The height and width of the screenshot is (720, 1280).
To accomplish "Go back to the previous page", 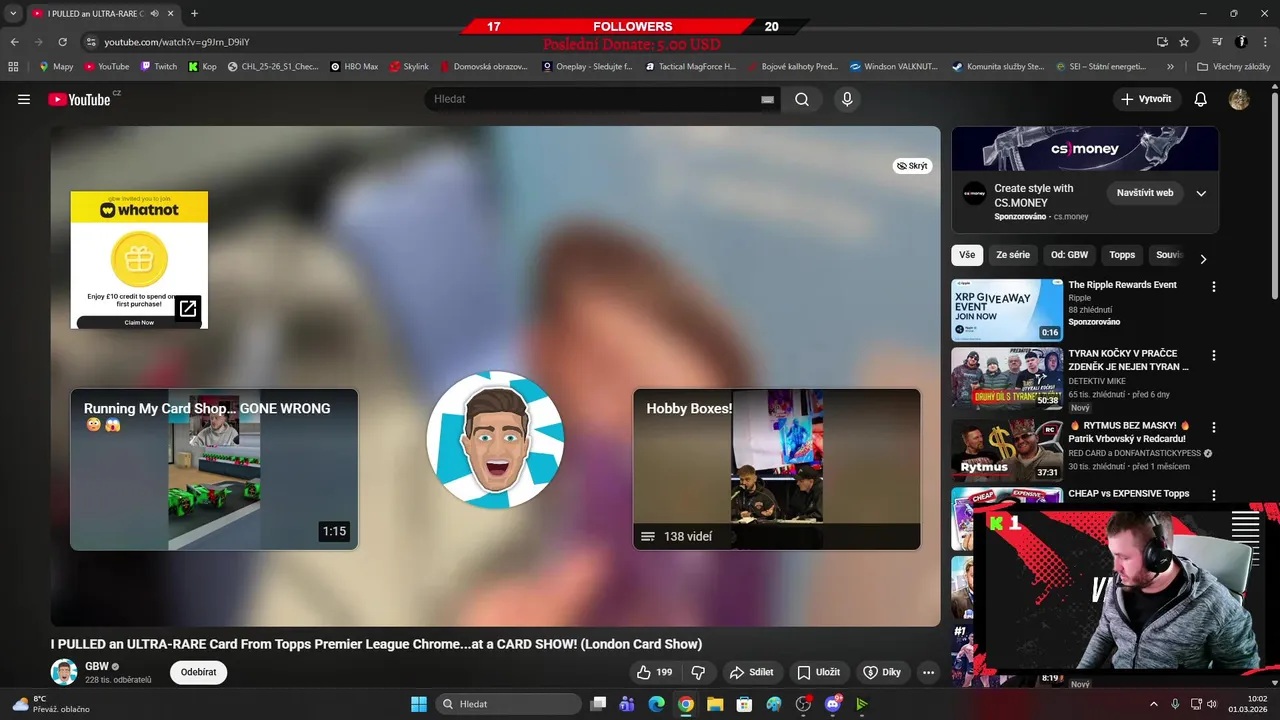I will tap(14, 42).
